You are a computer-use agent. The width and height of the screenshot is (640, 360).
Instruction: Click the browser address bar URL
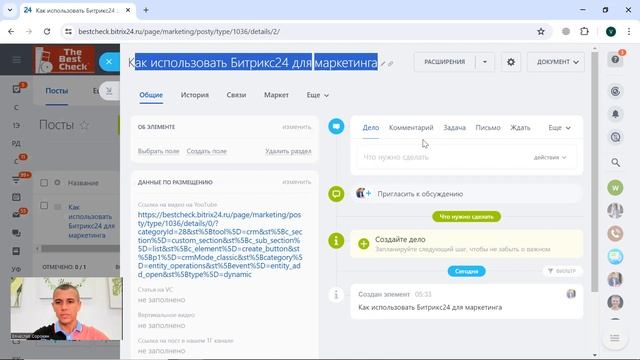179,31
